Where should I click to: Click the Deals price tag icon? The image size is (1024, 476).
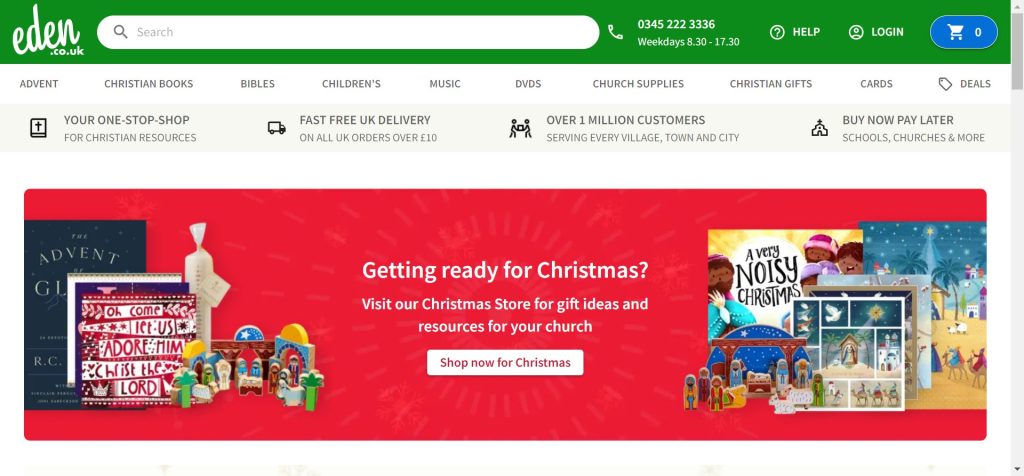945,84
